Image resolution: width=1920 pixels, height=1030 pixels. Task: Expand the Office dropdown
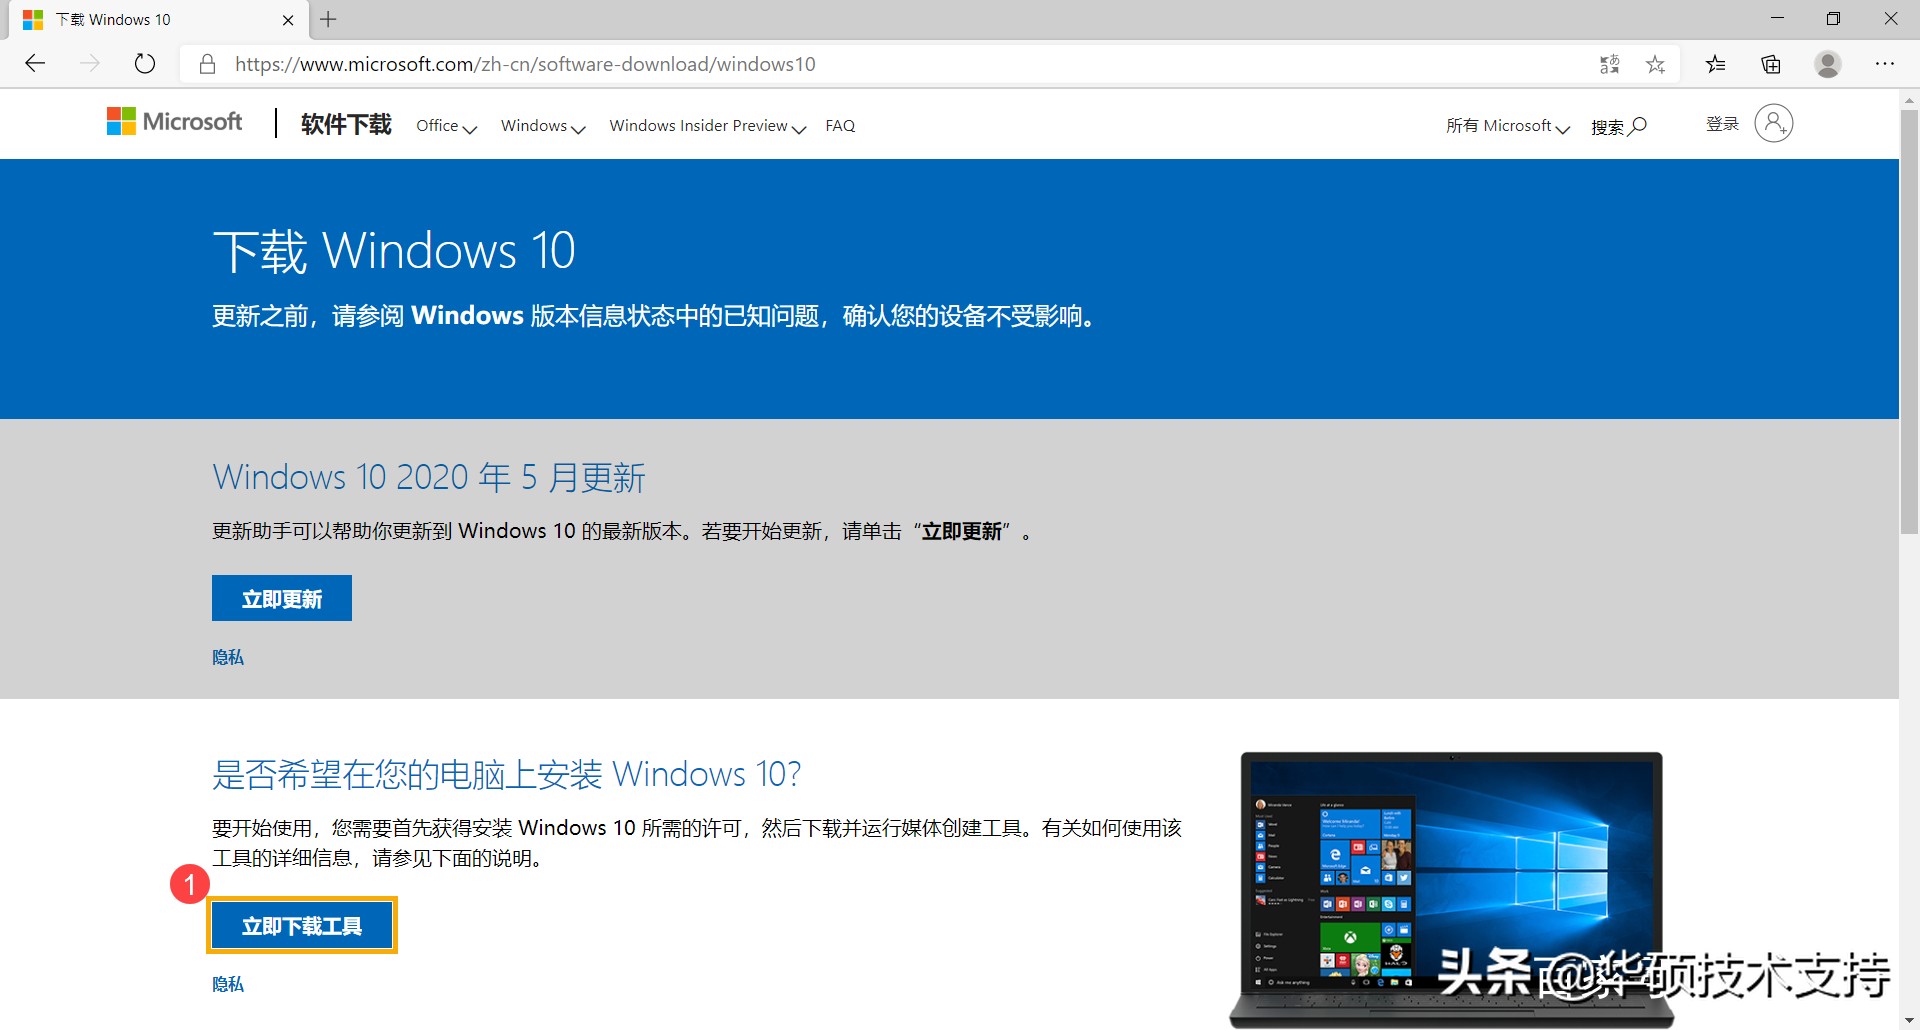pos(446,126)
